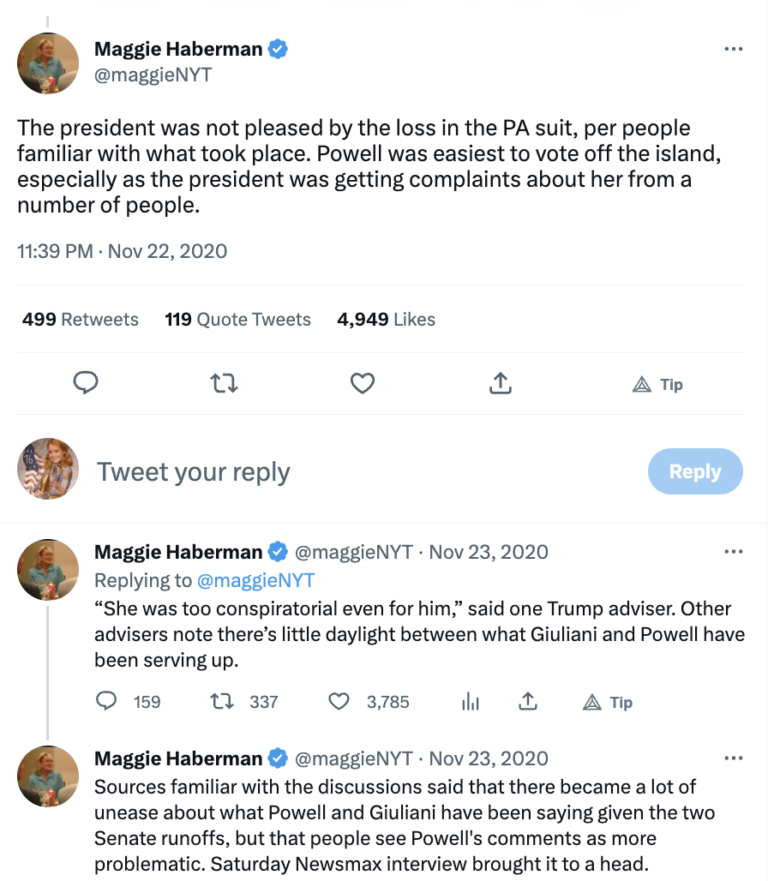The width and height of the screenshot is (768, 881).
Task: View the 499 Retweets list
Action: click(80, 320)
